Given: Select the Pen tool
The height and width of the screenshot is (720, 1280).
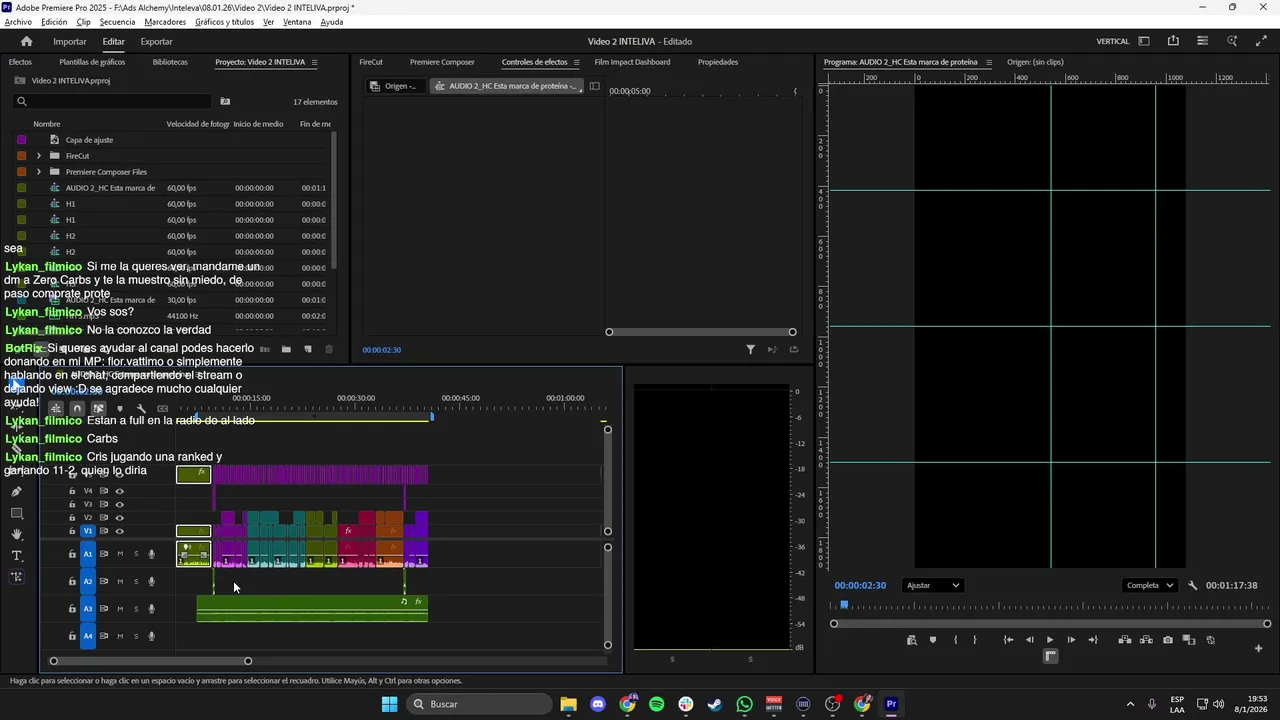Looking at the screenshot, I should (x=16, y=492).
